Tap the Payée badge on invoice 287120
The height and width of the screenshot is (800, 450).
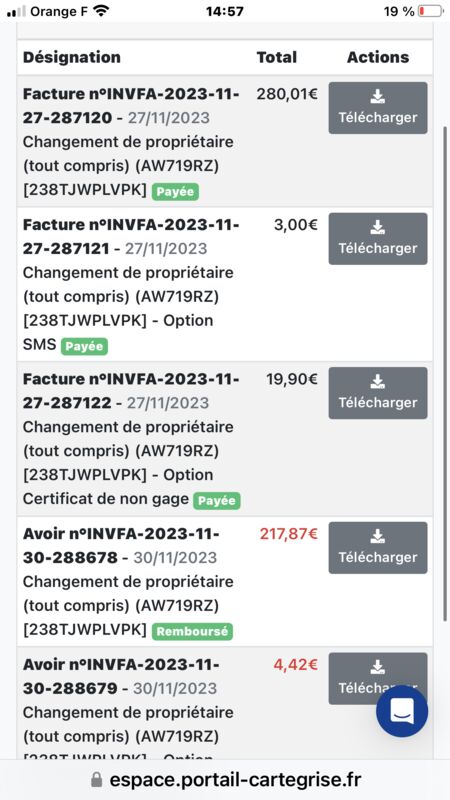pos(175,192)
